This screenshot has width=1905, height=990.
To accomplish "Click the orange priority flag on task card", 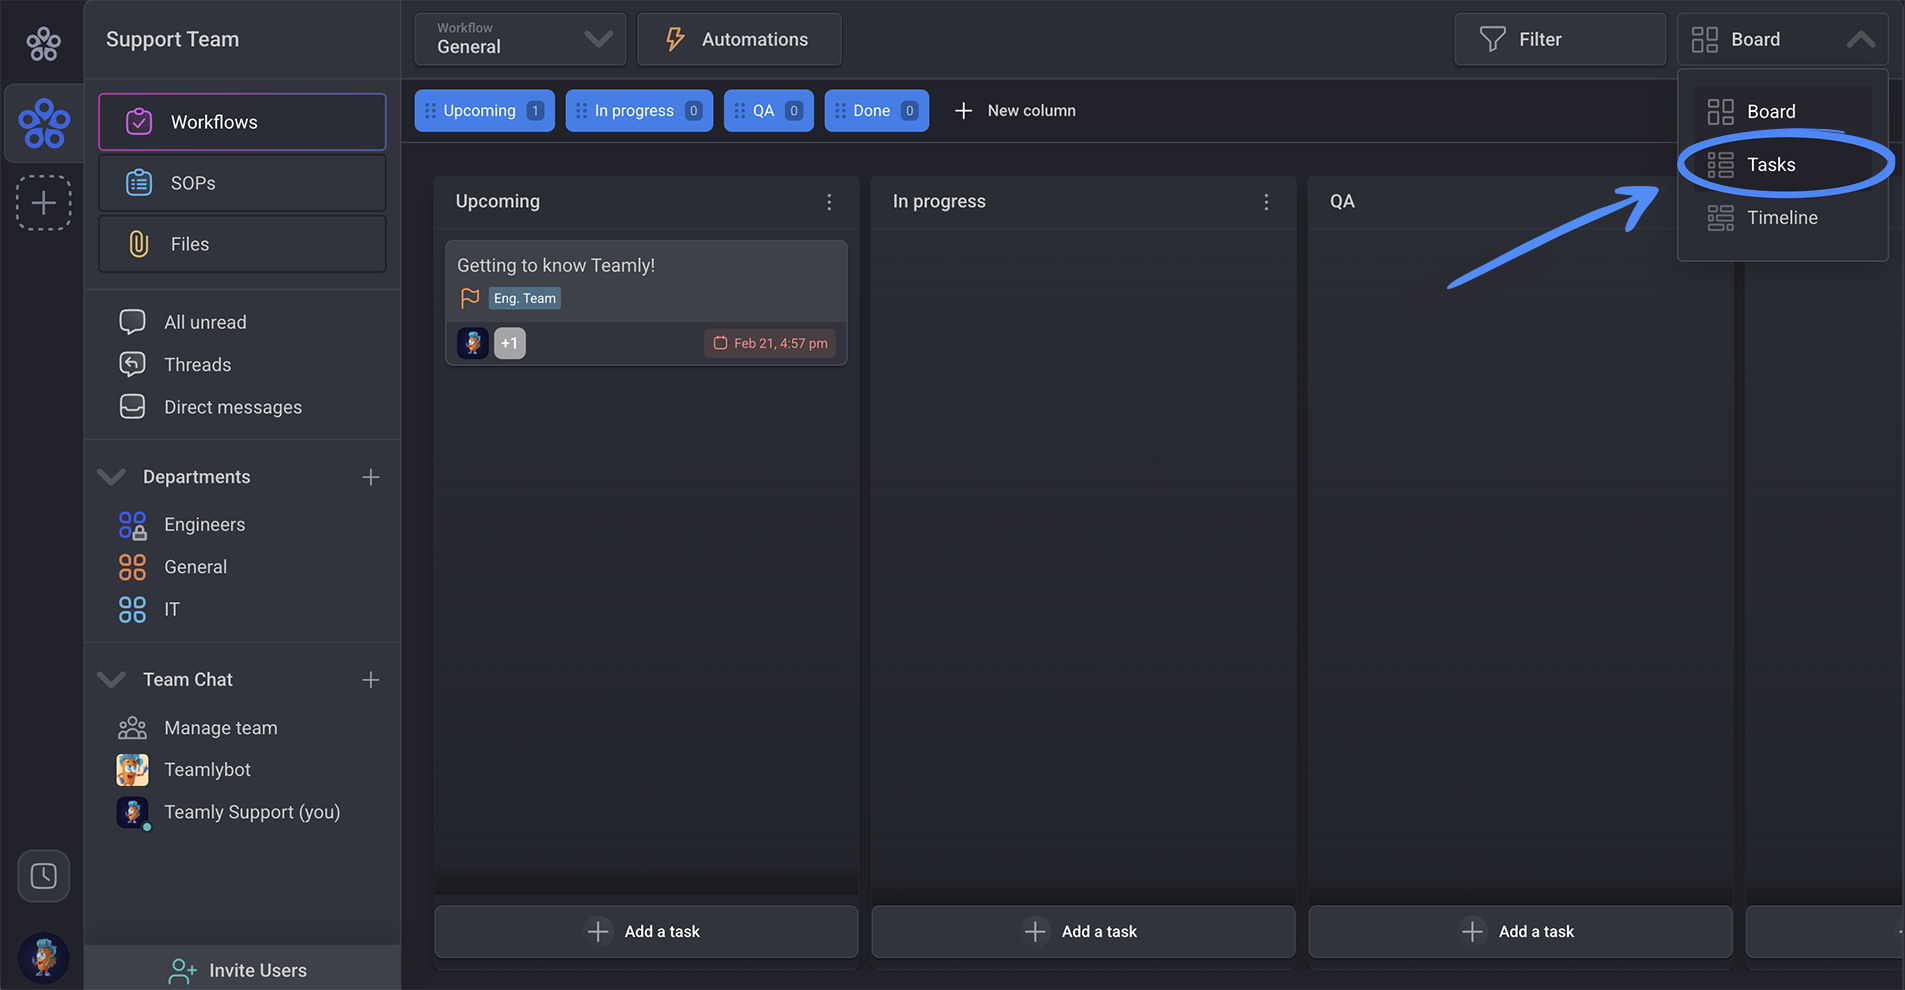I will point(470,298).
